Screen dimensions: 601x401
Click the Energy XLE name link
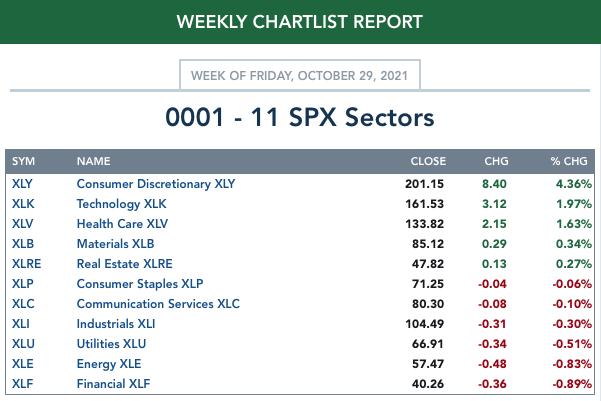click(x=109, y=363)
